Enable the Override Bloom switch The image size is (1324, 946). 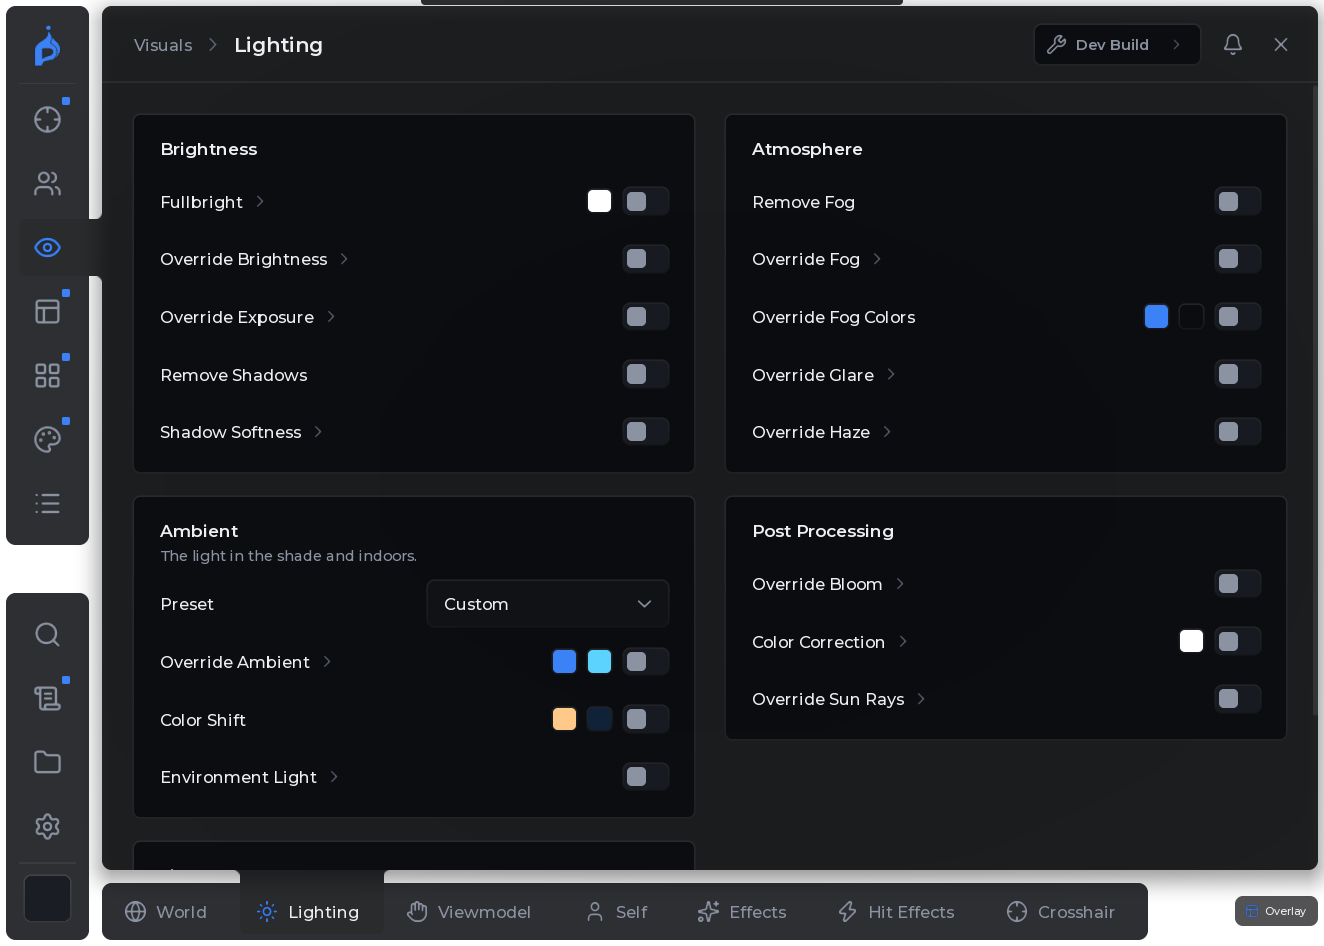click(1238, 583)
